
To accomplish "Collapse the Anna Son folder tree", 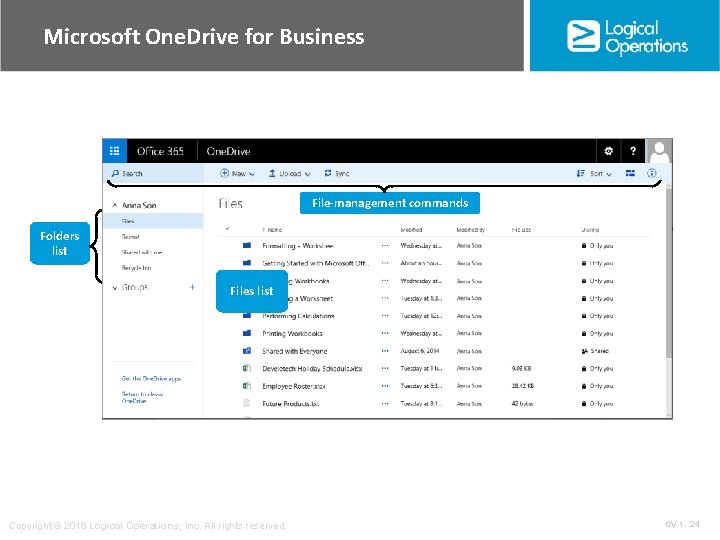I will (x=115, y=205).
